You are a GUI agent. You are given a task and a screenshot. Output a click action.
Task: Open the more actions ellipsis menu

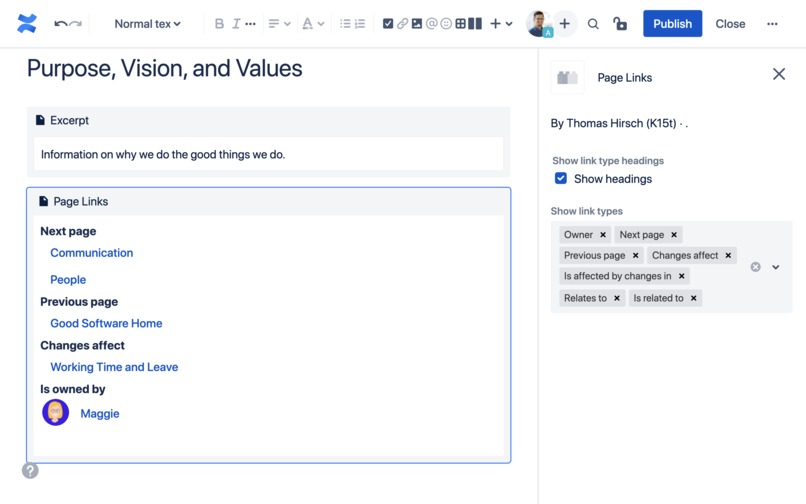click(772, 24)
